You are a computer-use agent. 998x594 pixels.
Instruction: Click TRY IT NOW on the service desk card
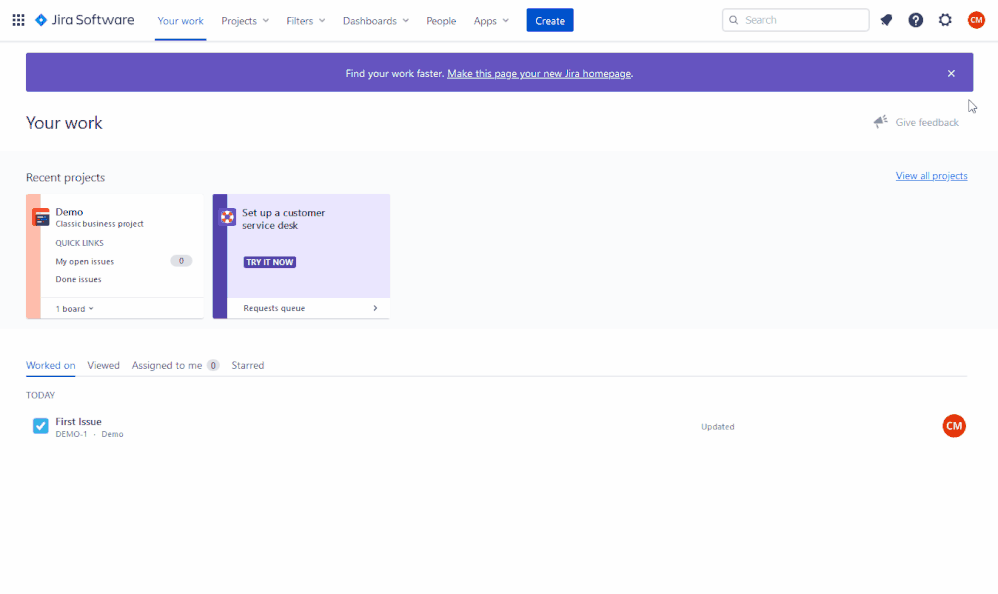point(268,261)
